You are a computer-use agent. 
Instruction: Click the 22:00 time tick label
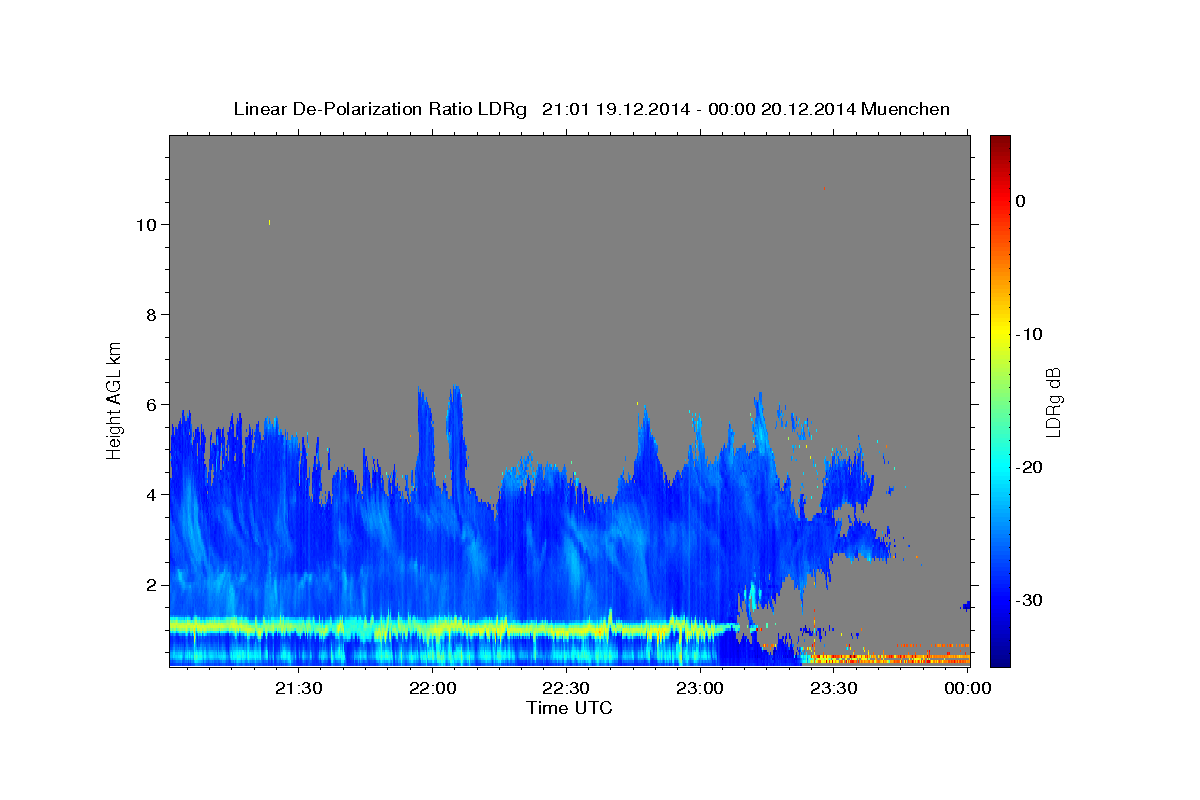point(433,688)
